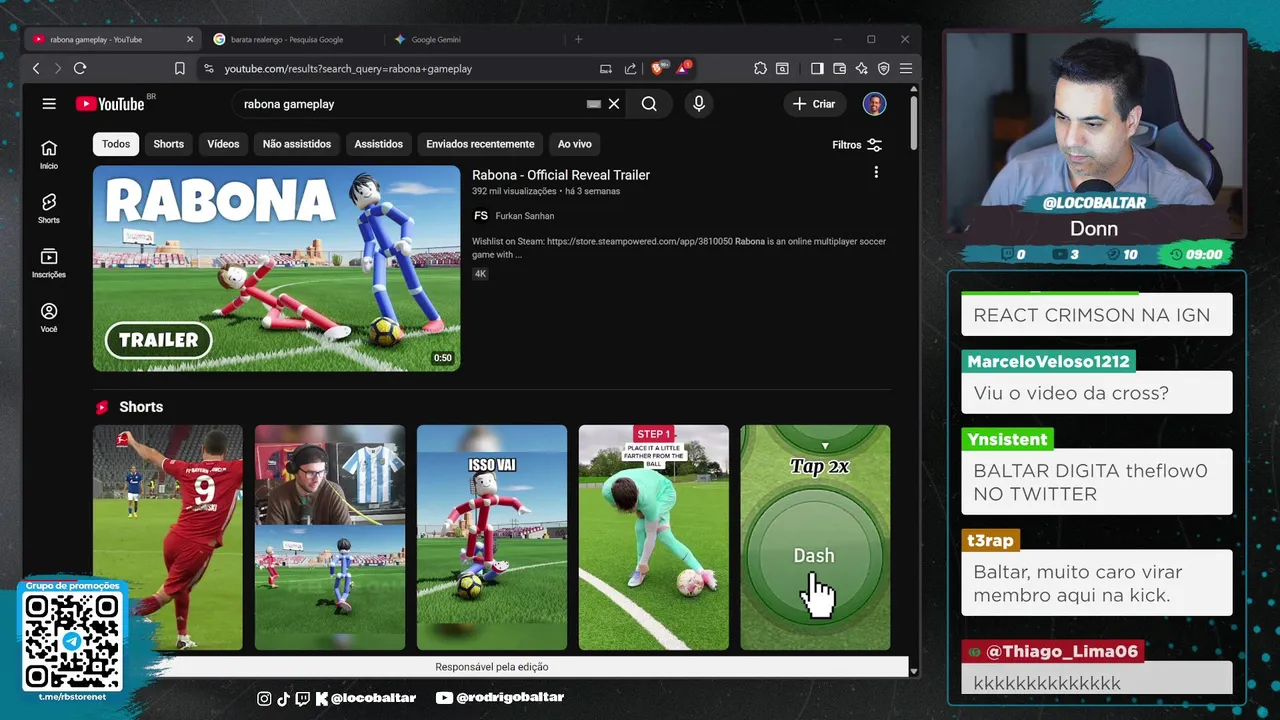Open the Filtros options

pos(857,145)
